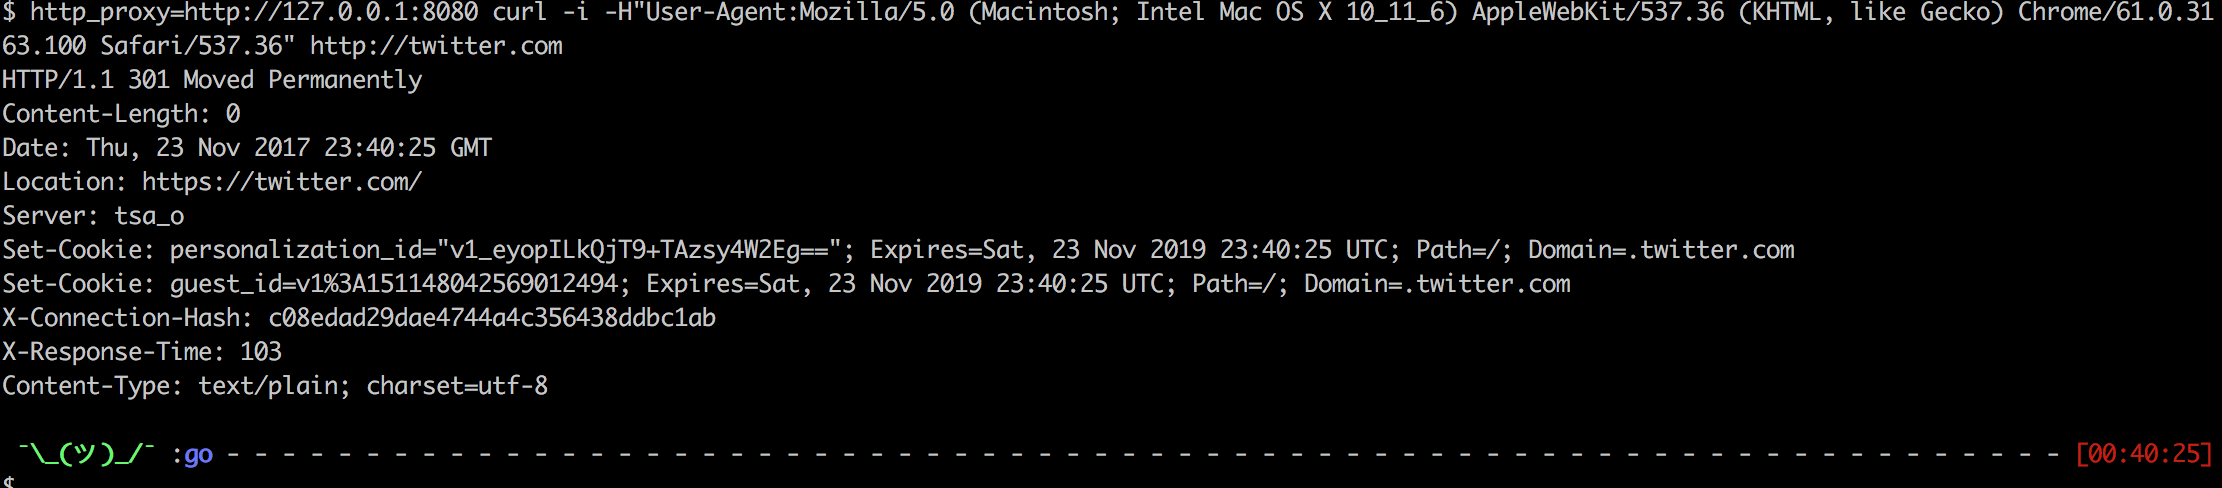Viewport: 2222px width, 488px height.
Task: Click the HTTP/1.1 301 Moved Permanently line
Action: click(212, 80)
